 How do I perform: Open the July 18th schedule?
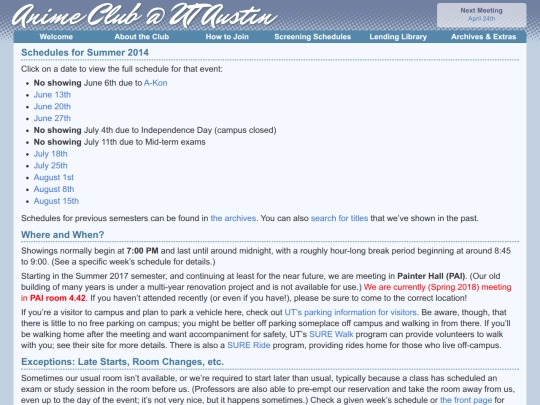(x=50, y=154)
